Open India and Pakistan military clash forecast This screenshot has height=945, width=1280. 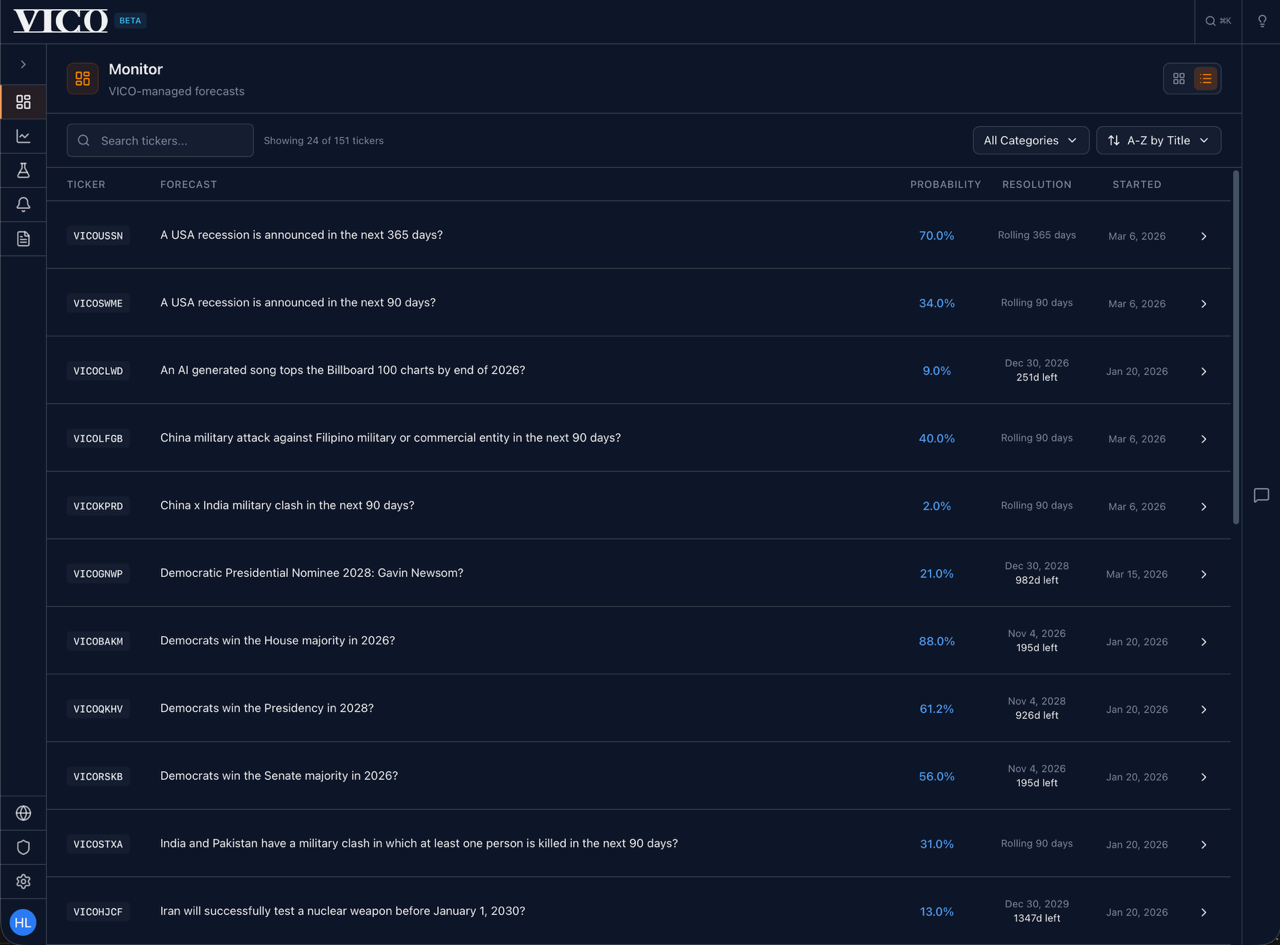pos(419,843)
